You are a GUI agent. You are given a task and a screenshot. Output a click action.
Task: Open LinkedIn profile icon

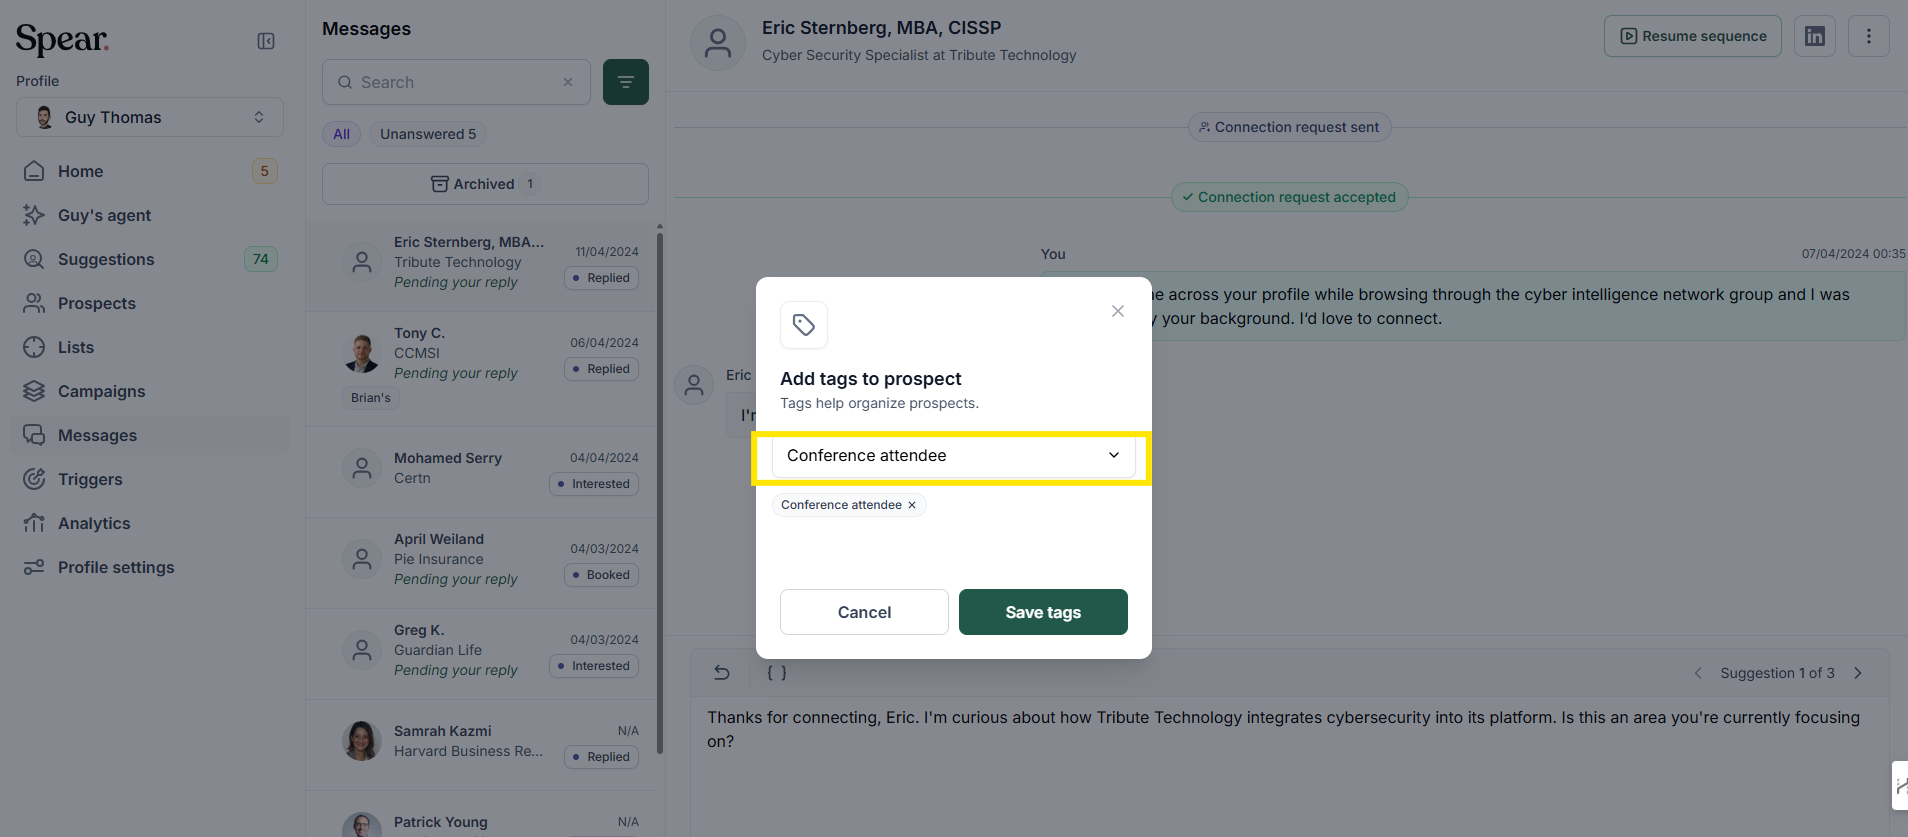(x=1815, y=36)
